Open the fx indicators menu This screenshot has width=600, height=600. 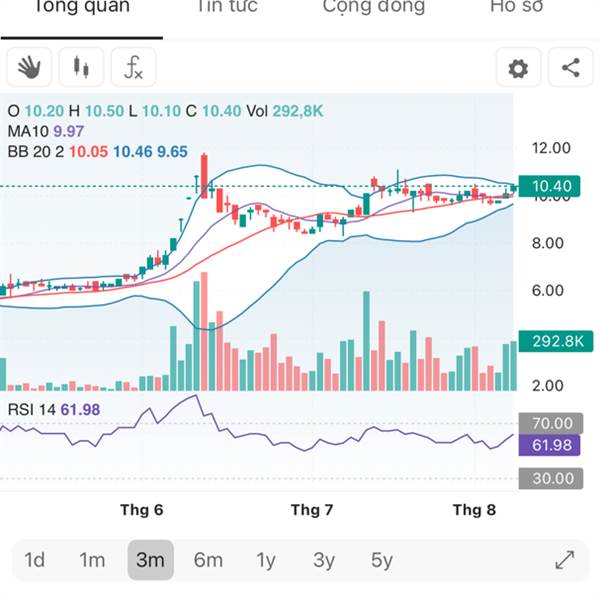pos(134,67)
